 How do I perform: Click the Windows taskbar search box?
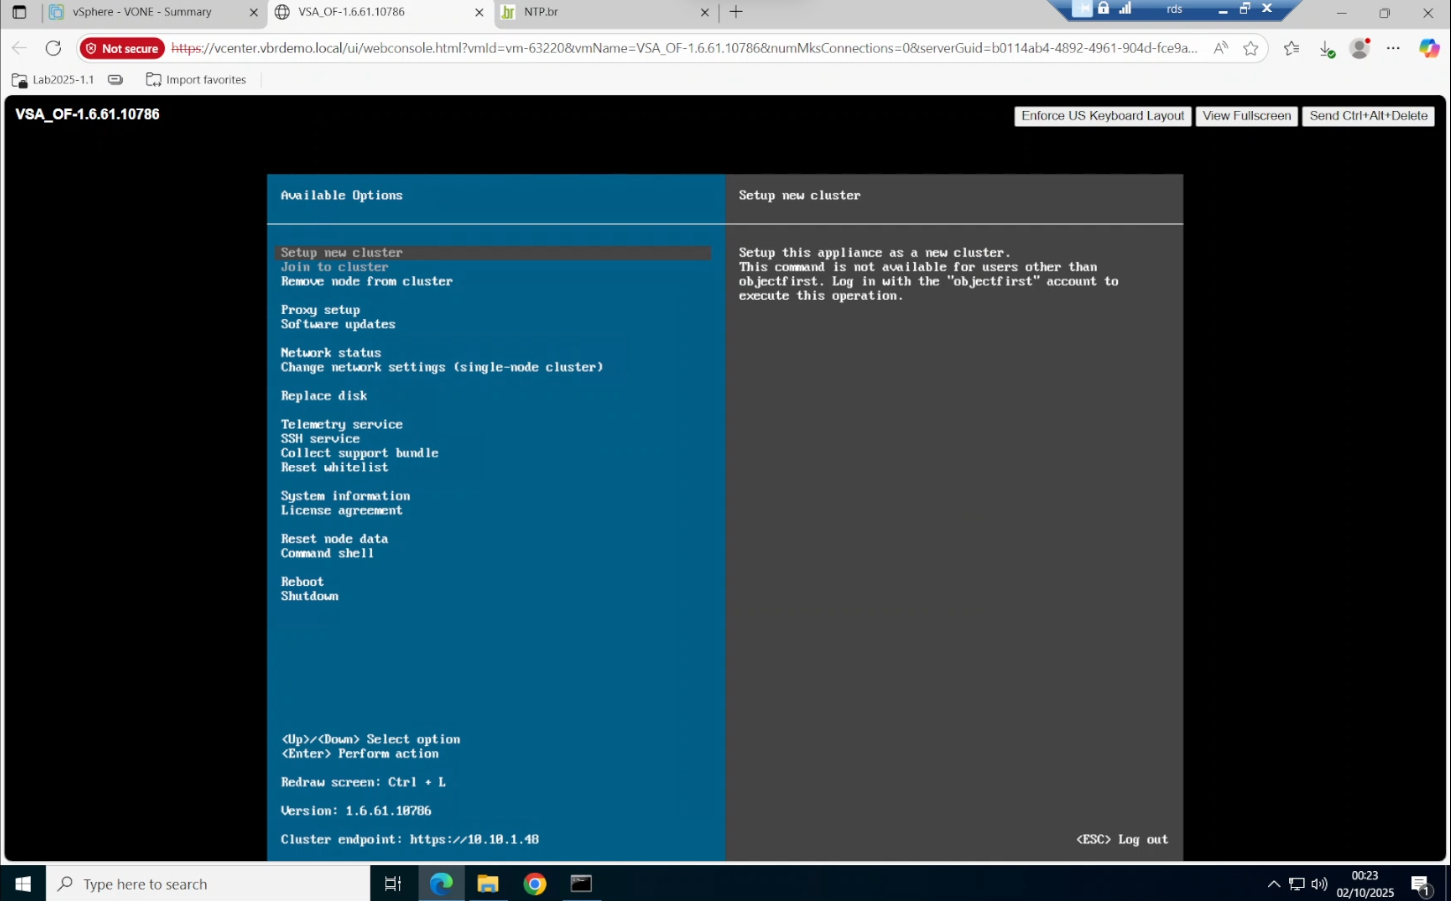point(208,884)
